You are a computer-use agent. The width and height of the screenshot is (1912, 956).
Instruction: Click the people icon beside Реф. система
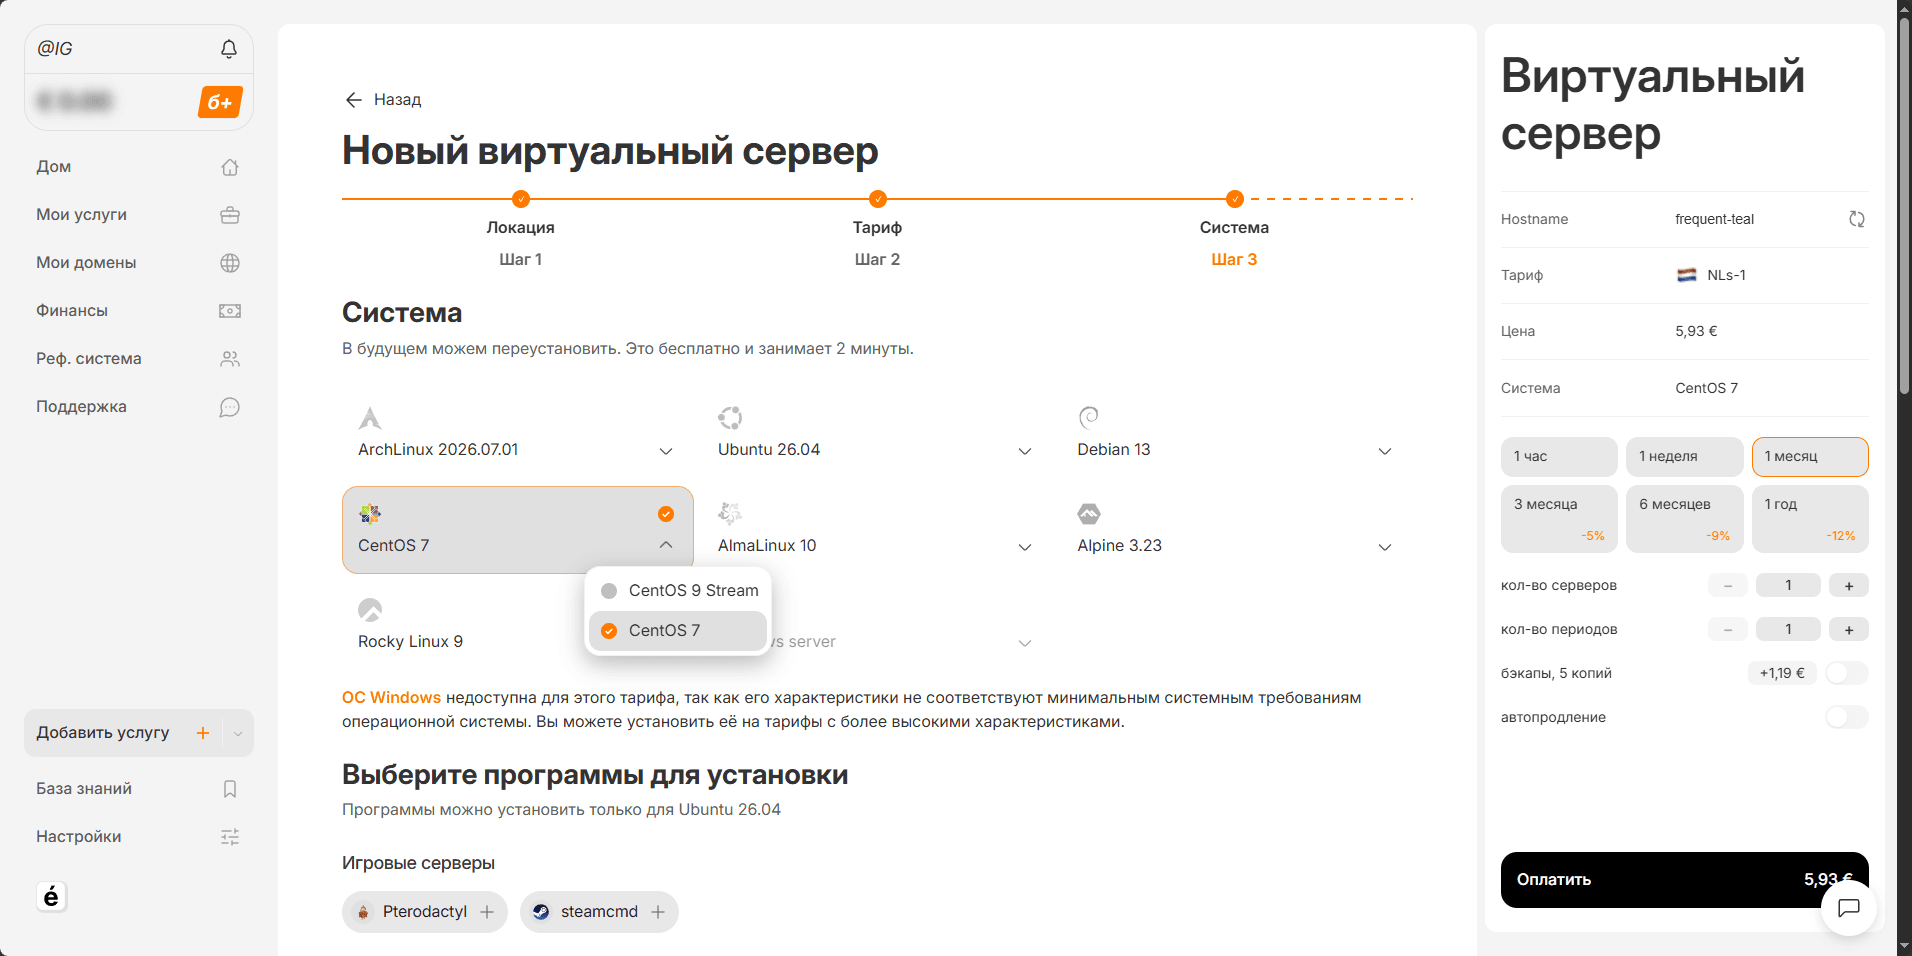pyautogui.click(x=230, y=359)
